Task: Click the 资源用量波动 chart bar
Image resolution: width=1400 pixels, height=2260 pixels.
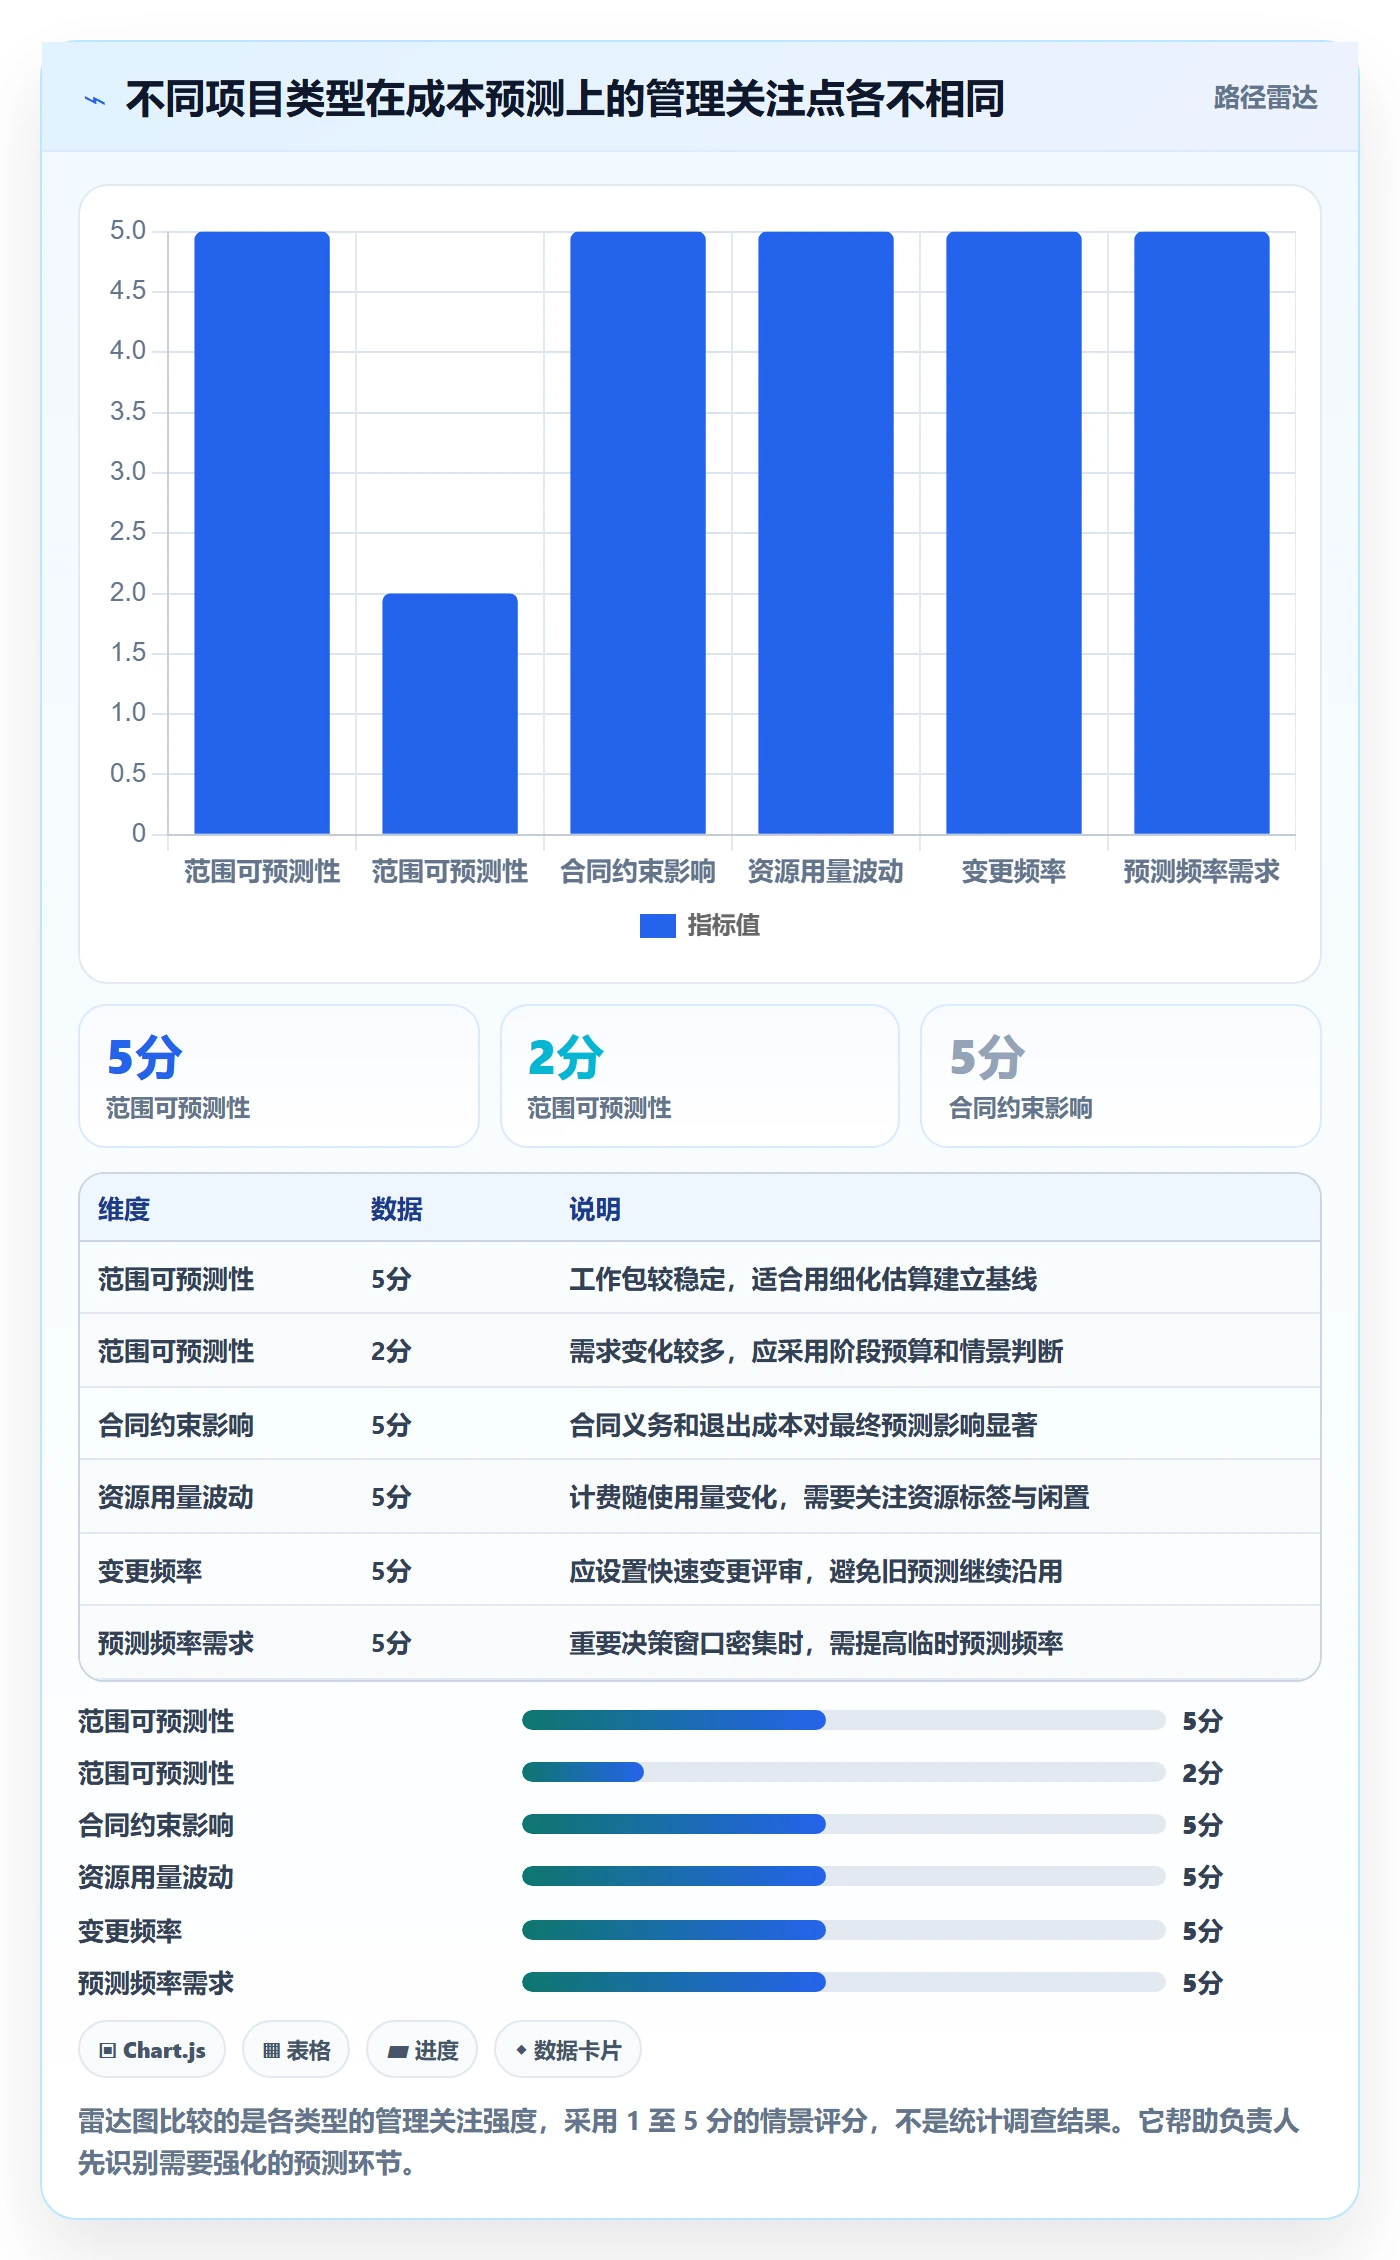Action: coord(826,533)
